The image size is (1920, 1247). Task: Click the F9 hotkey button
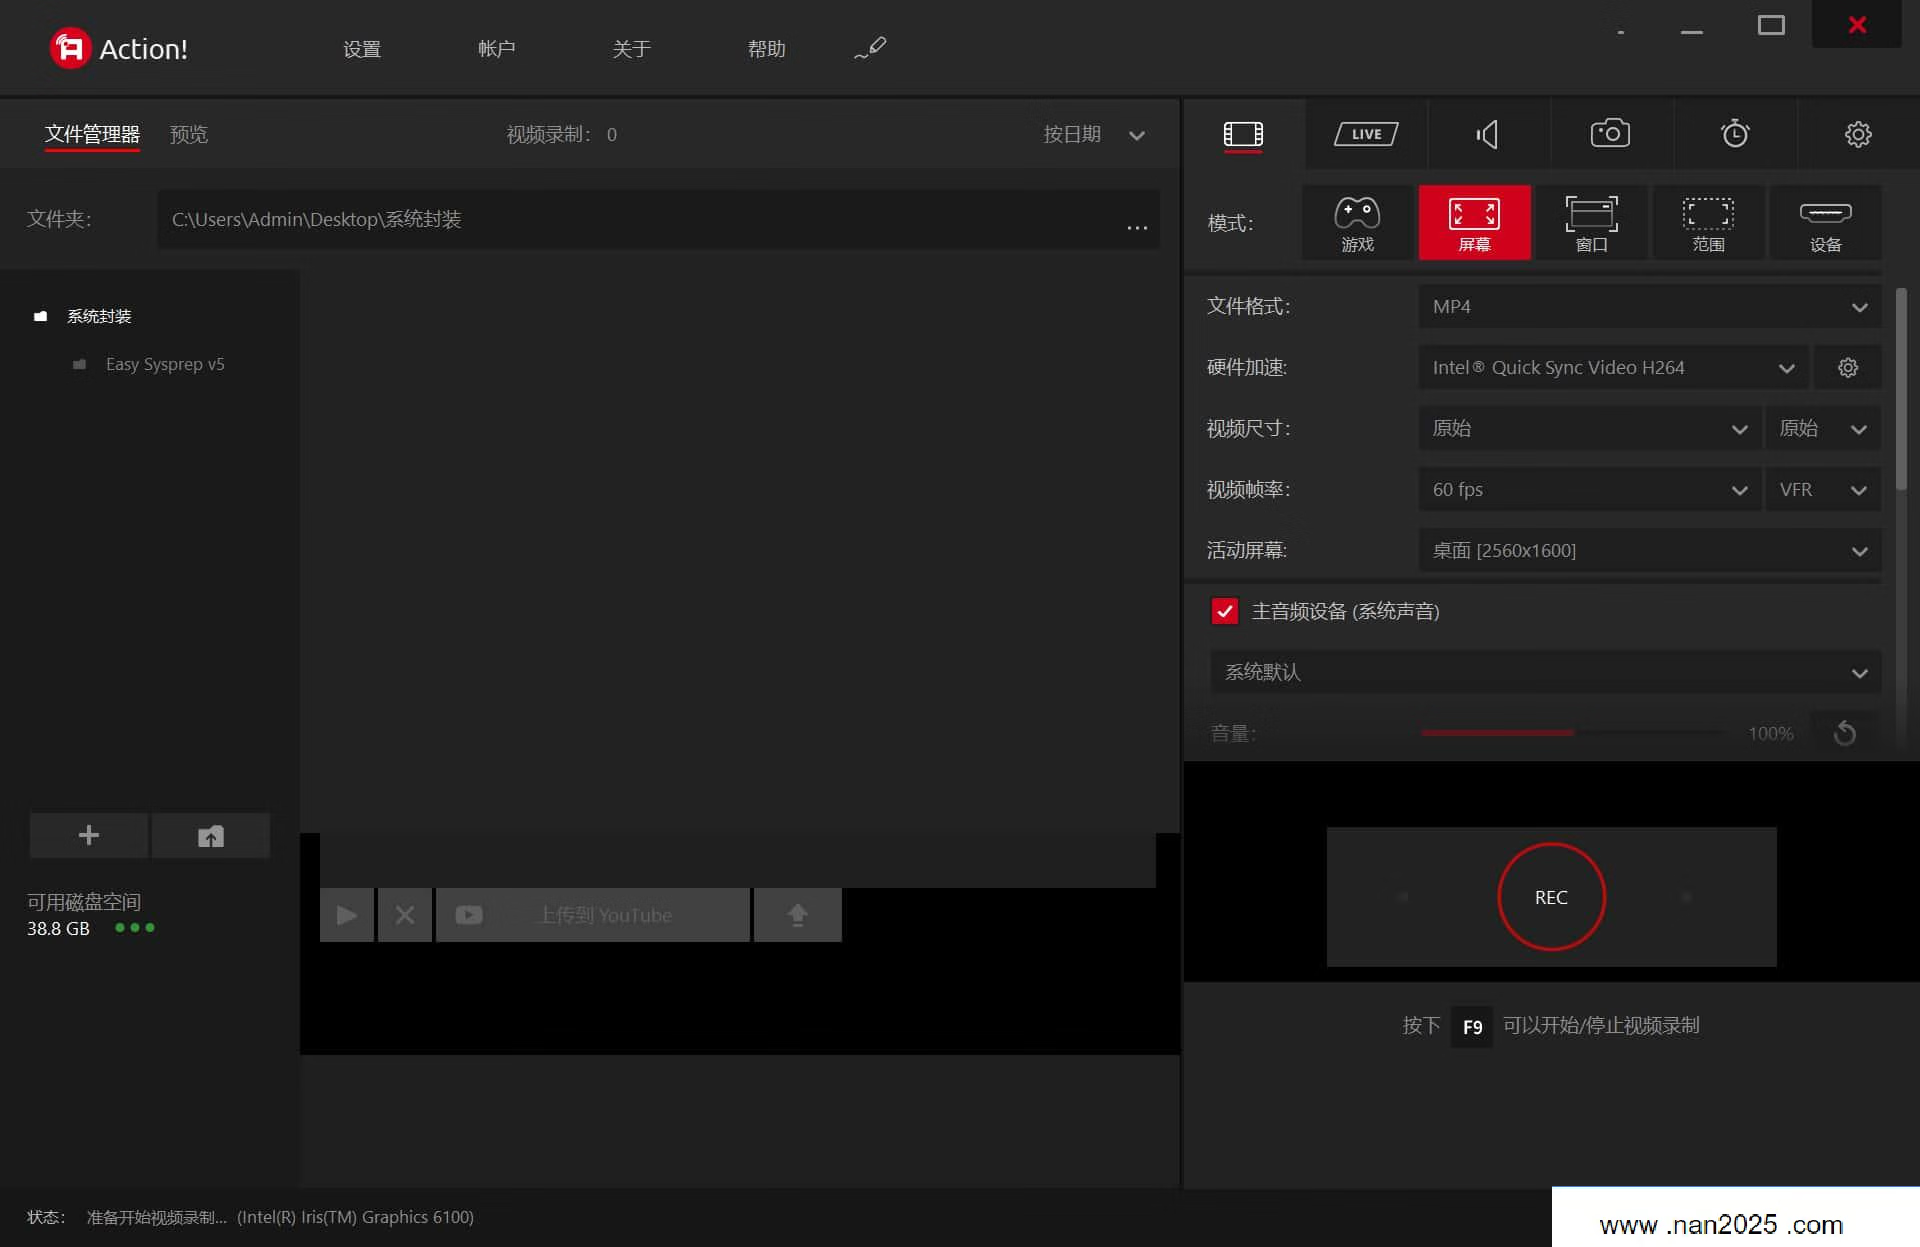[x=1472, y=1027]
